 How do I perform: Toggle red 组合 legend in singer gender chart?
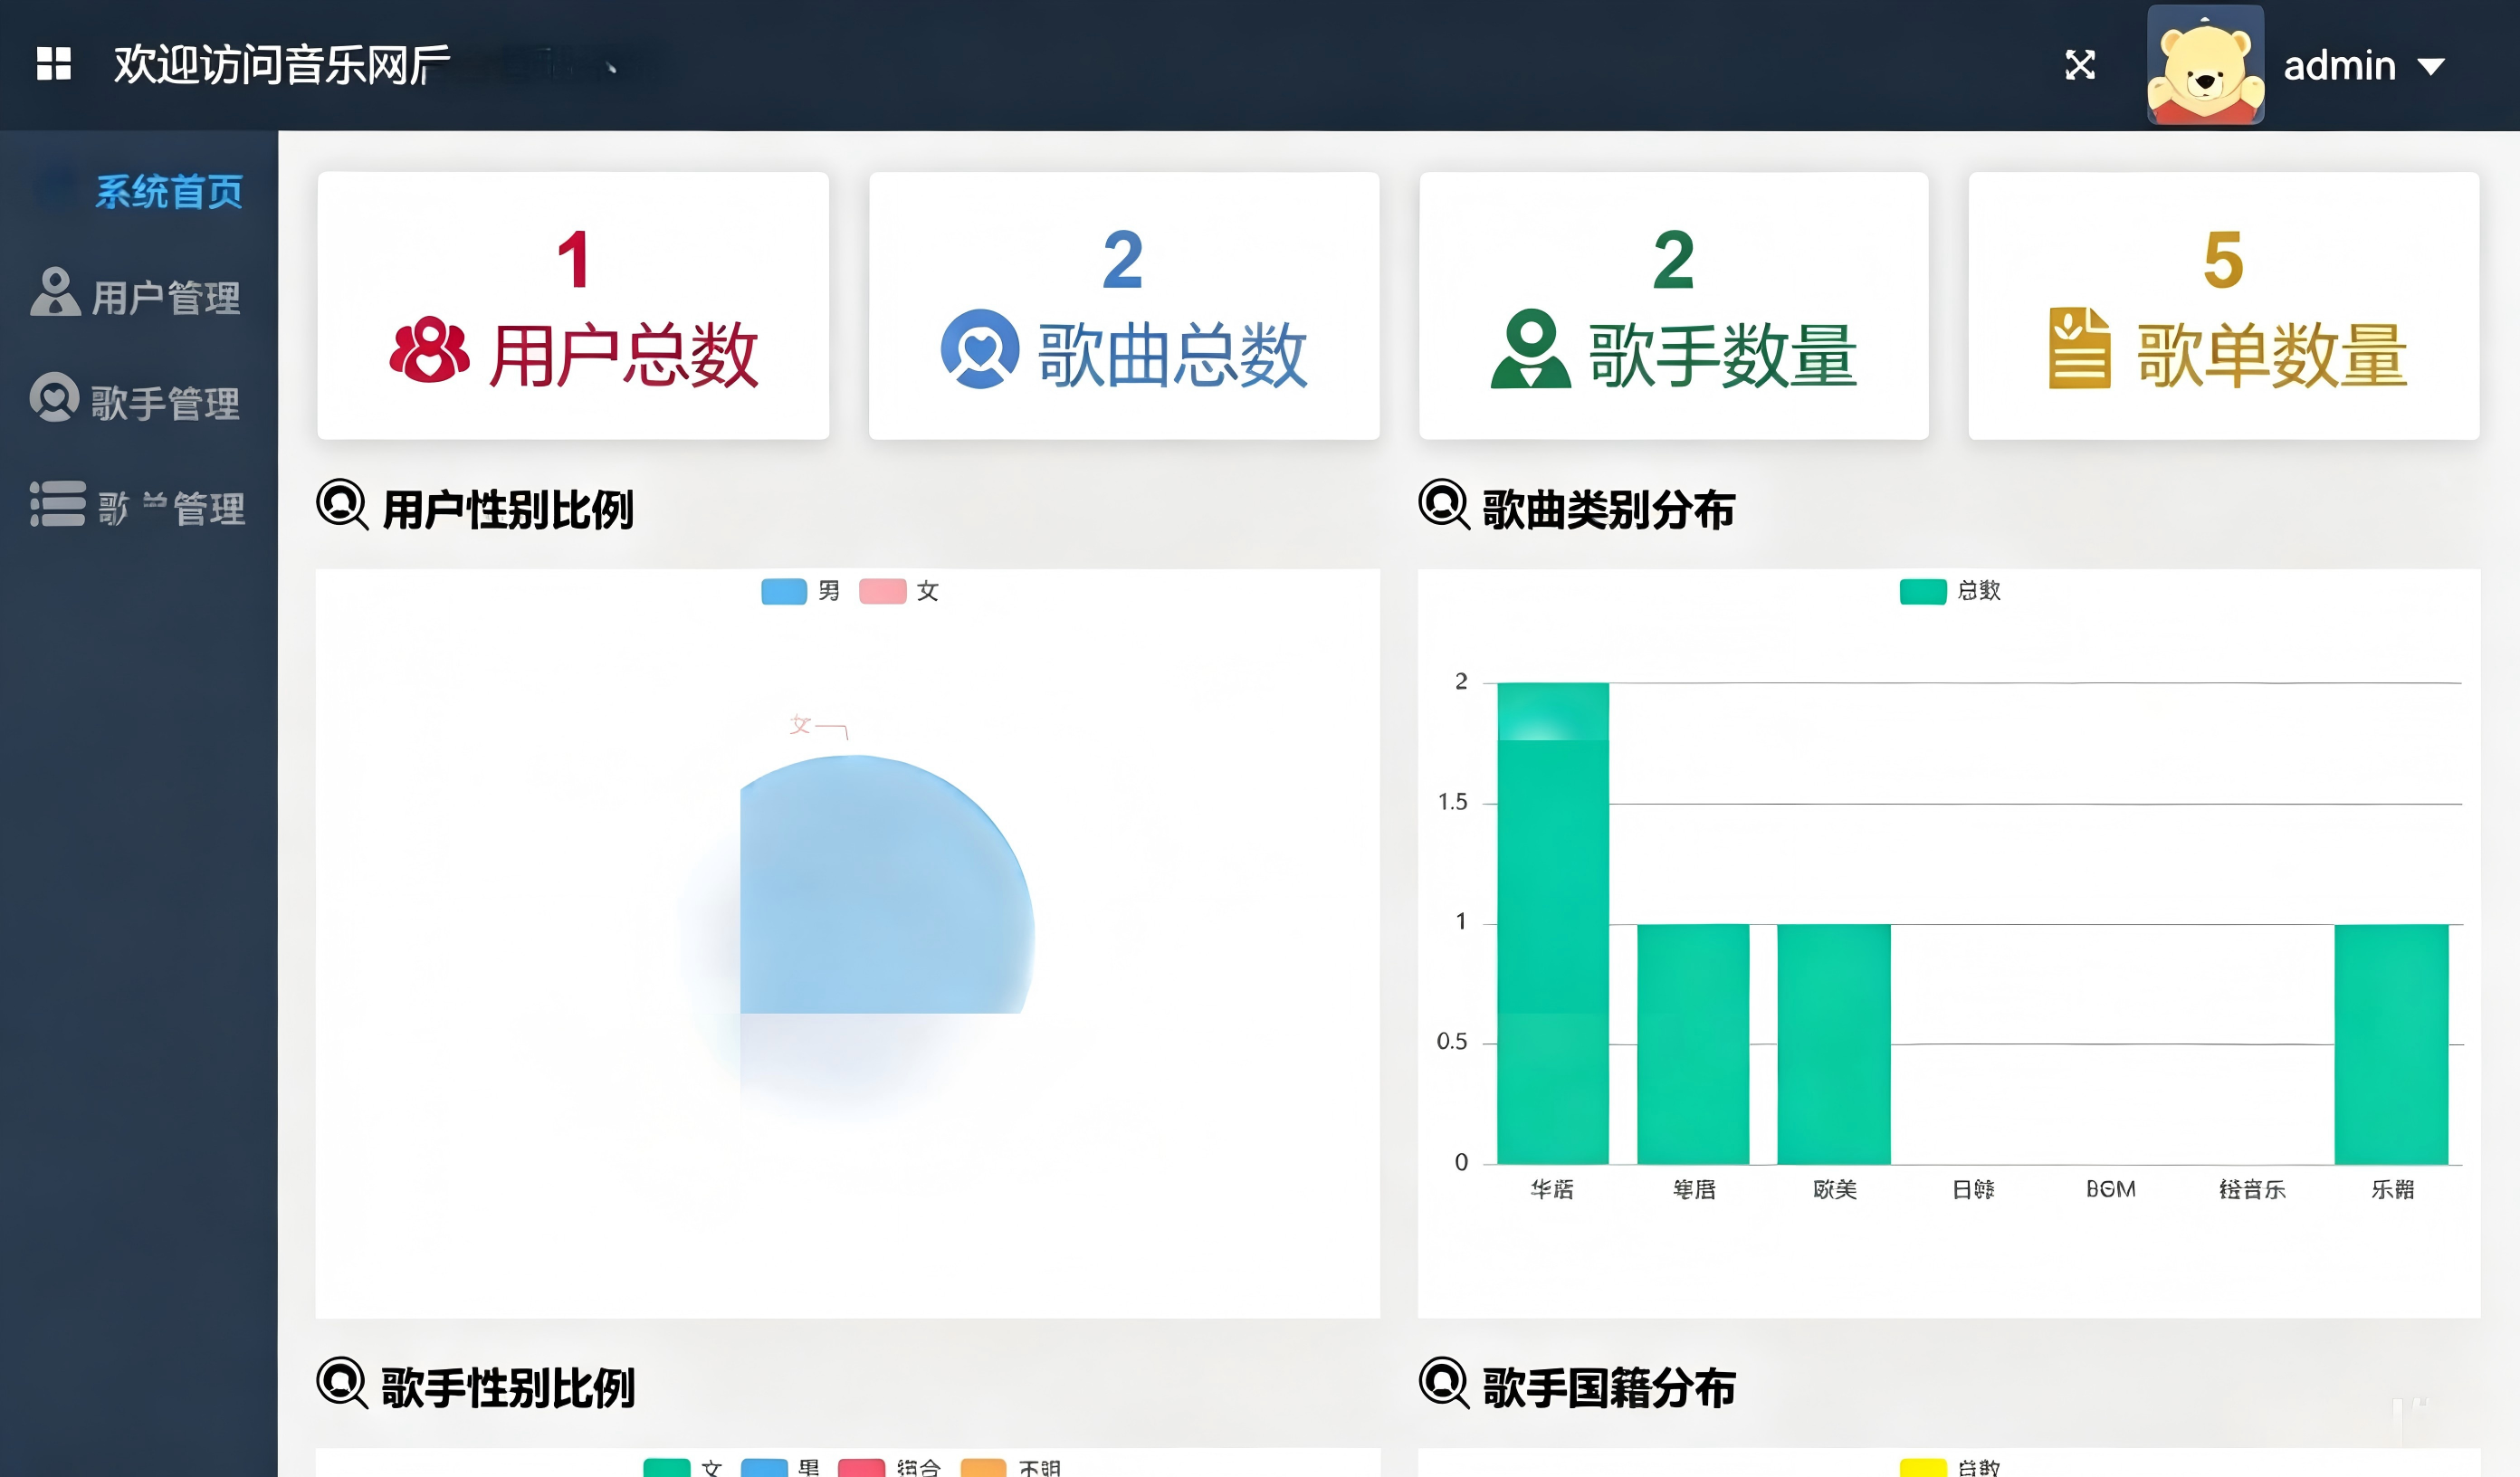tap(889, 1467)
